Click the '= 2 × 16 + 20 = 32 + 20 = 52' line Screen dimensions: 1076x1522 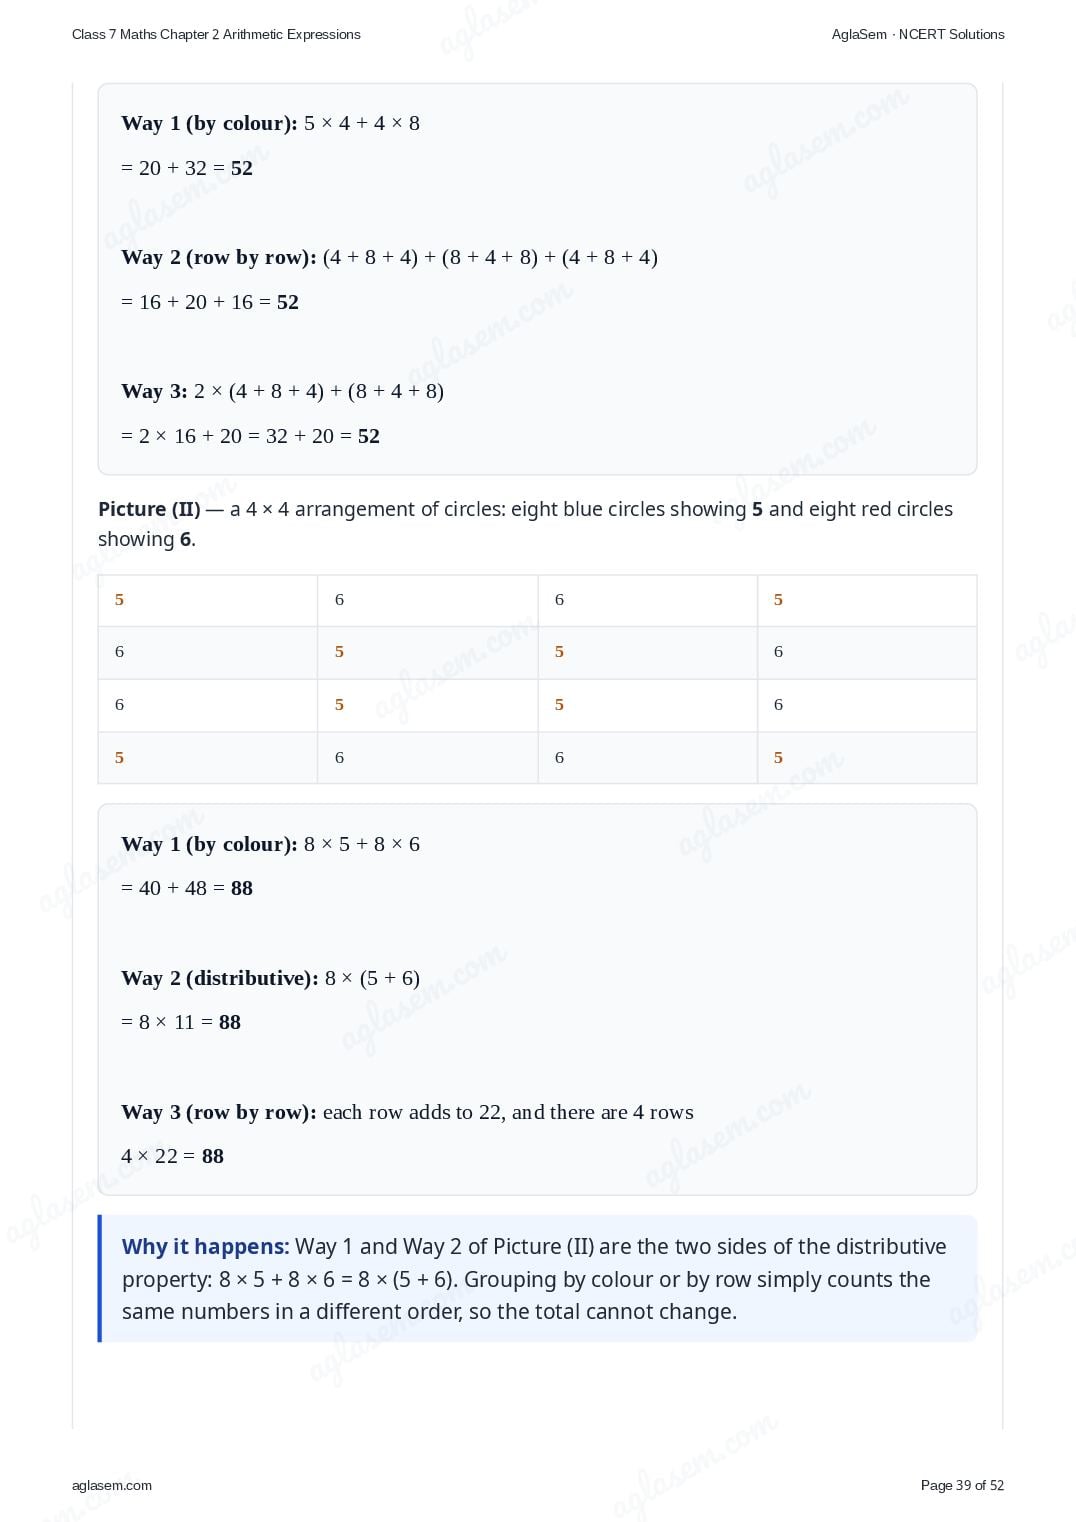(x=250, y=436)
